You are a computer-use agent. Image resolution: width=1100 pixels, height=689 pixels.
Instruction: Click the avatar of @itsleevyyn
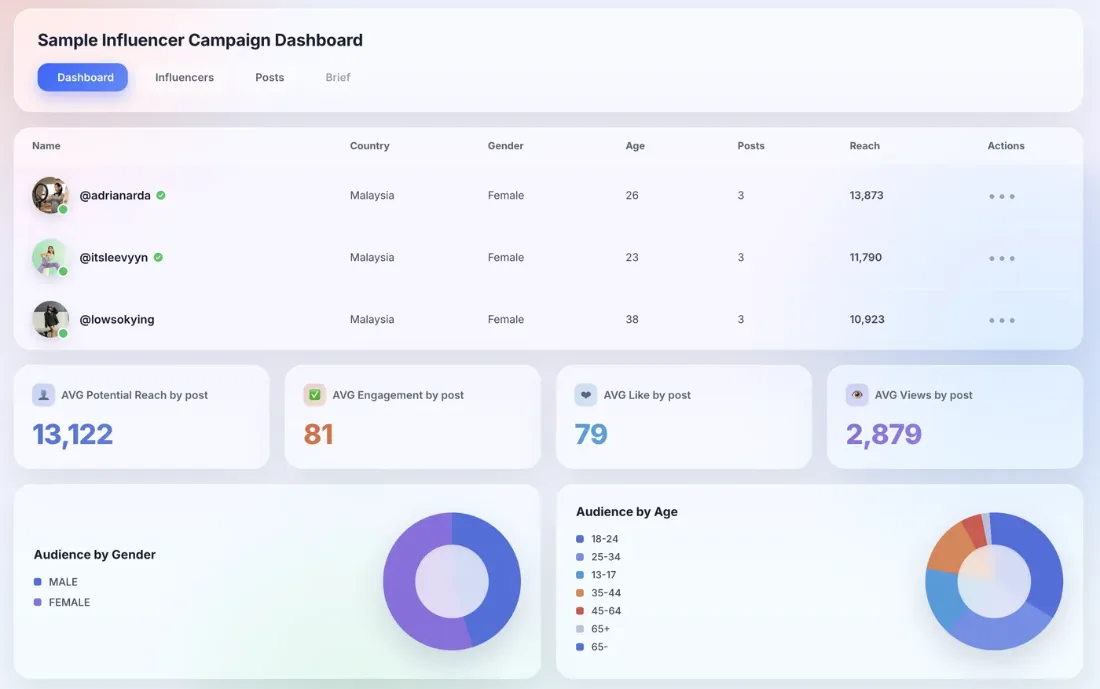click(x=51, y=257)
